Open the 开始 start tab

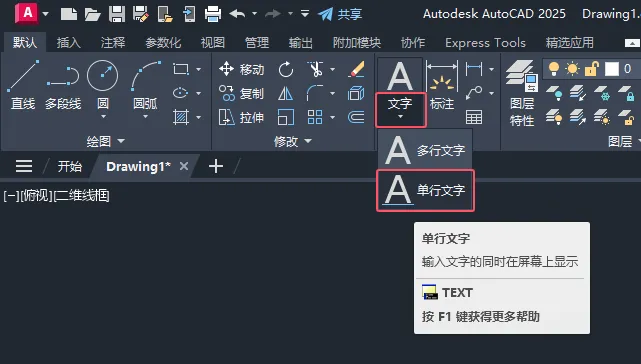[69, 166]
